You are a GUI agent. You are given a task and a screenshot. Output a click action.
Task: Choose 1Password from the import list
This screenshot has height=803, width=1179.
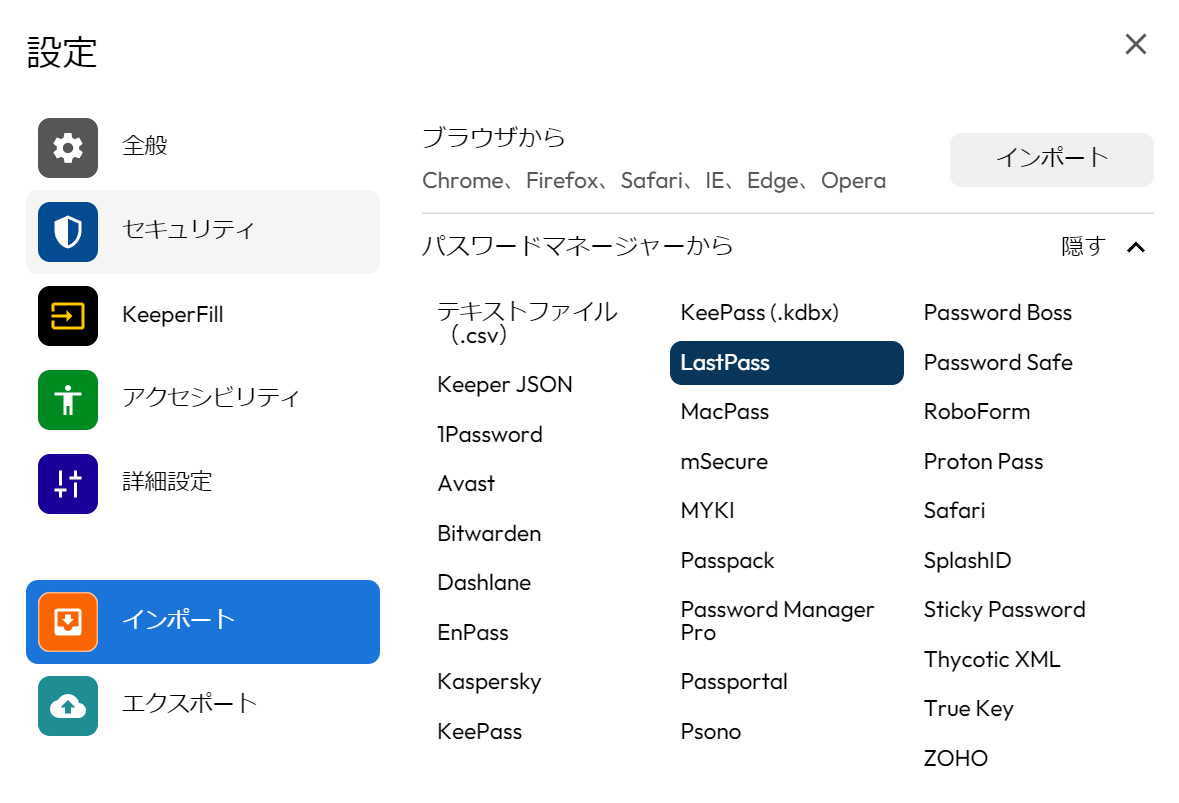pos(490,435)
